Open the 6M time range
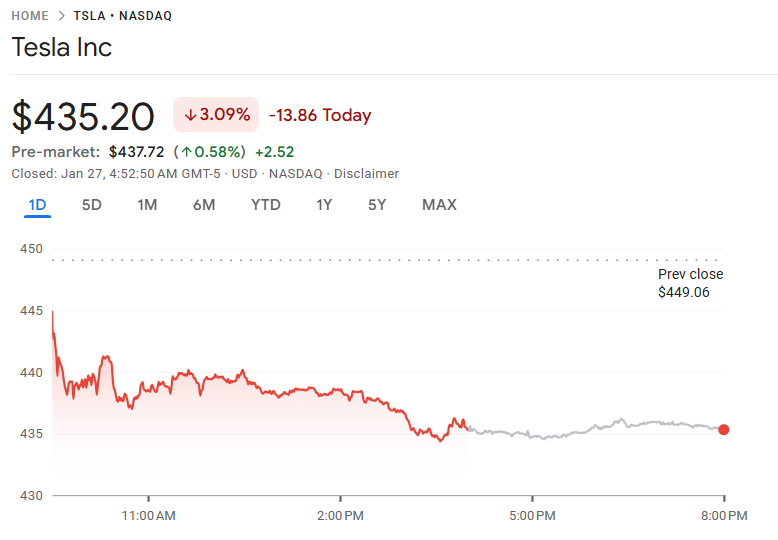 pyautogui.click(x=204, y=205)
